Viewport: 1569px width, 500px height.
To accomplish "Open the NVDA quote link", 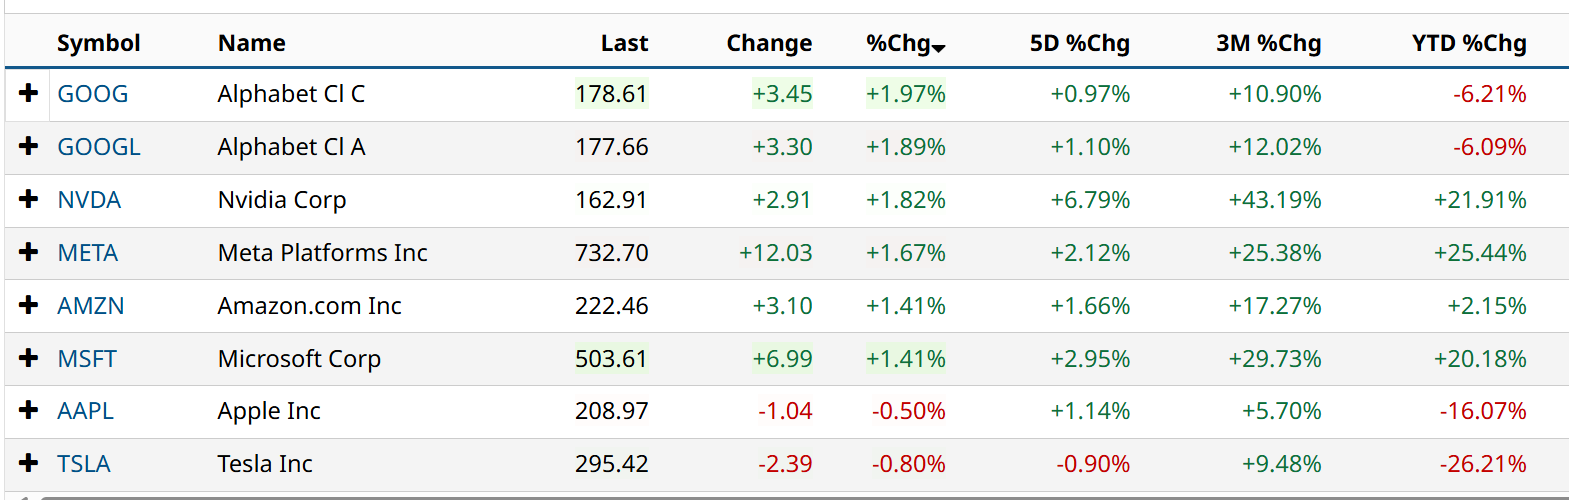I will tap(89, 200).
